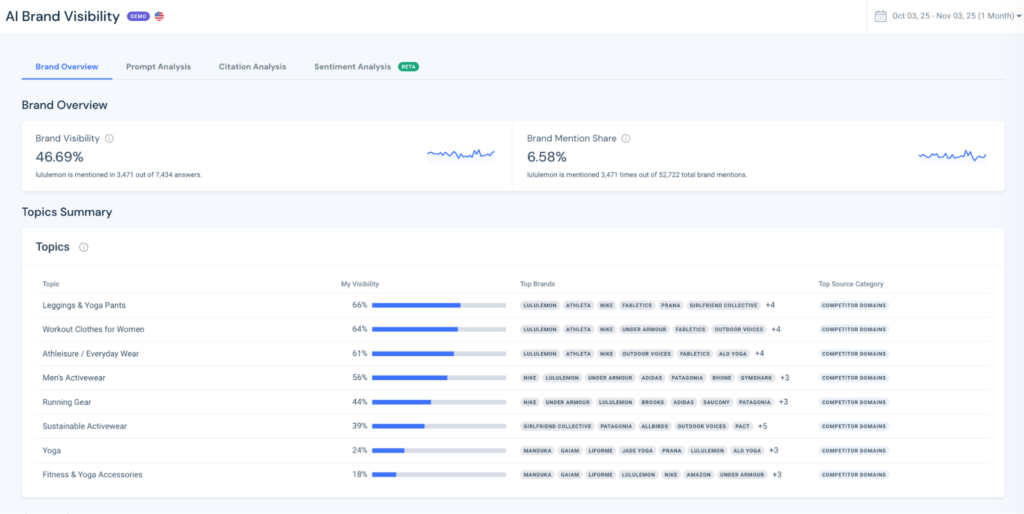Open the Leggings & Yoga Pants topic

click(x=84, y=305)
